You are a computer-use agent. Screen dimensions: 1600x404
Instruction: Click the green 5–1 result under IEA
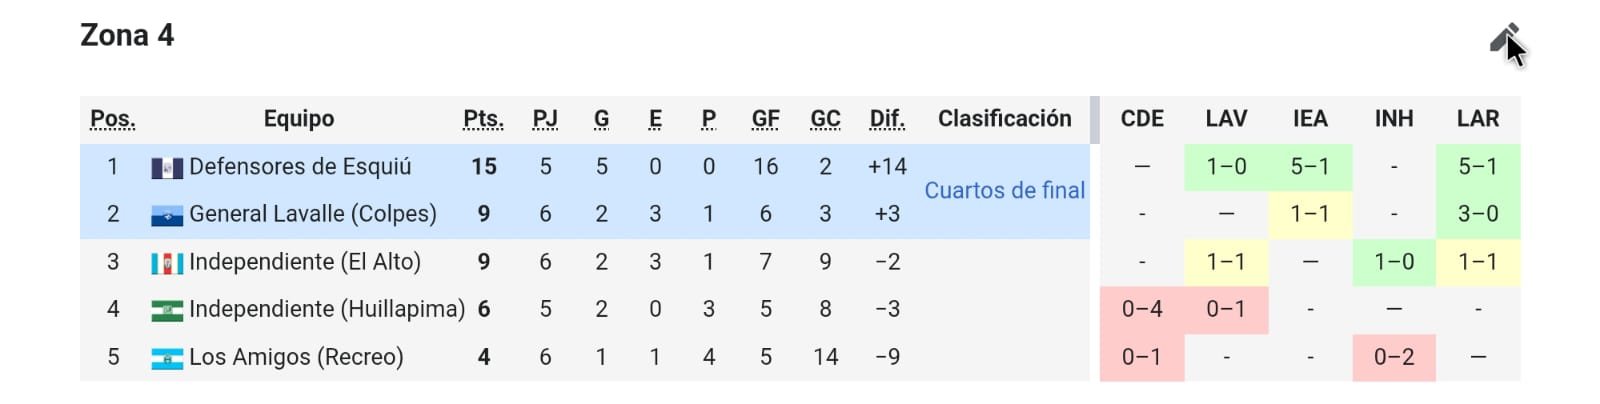[1309, 167]
